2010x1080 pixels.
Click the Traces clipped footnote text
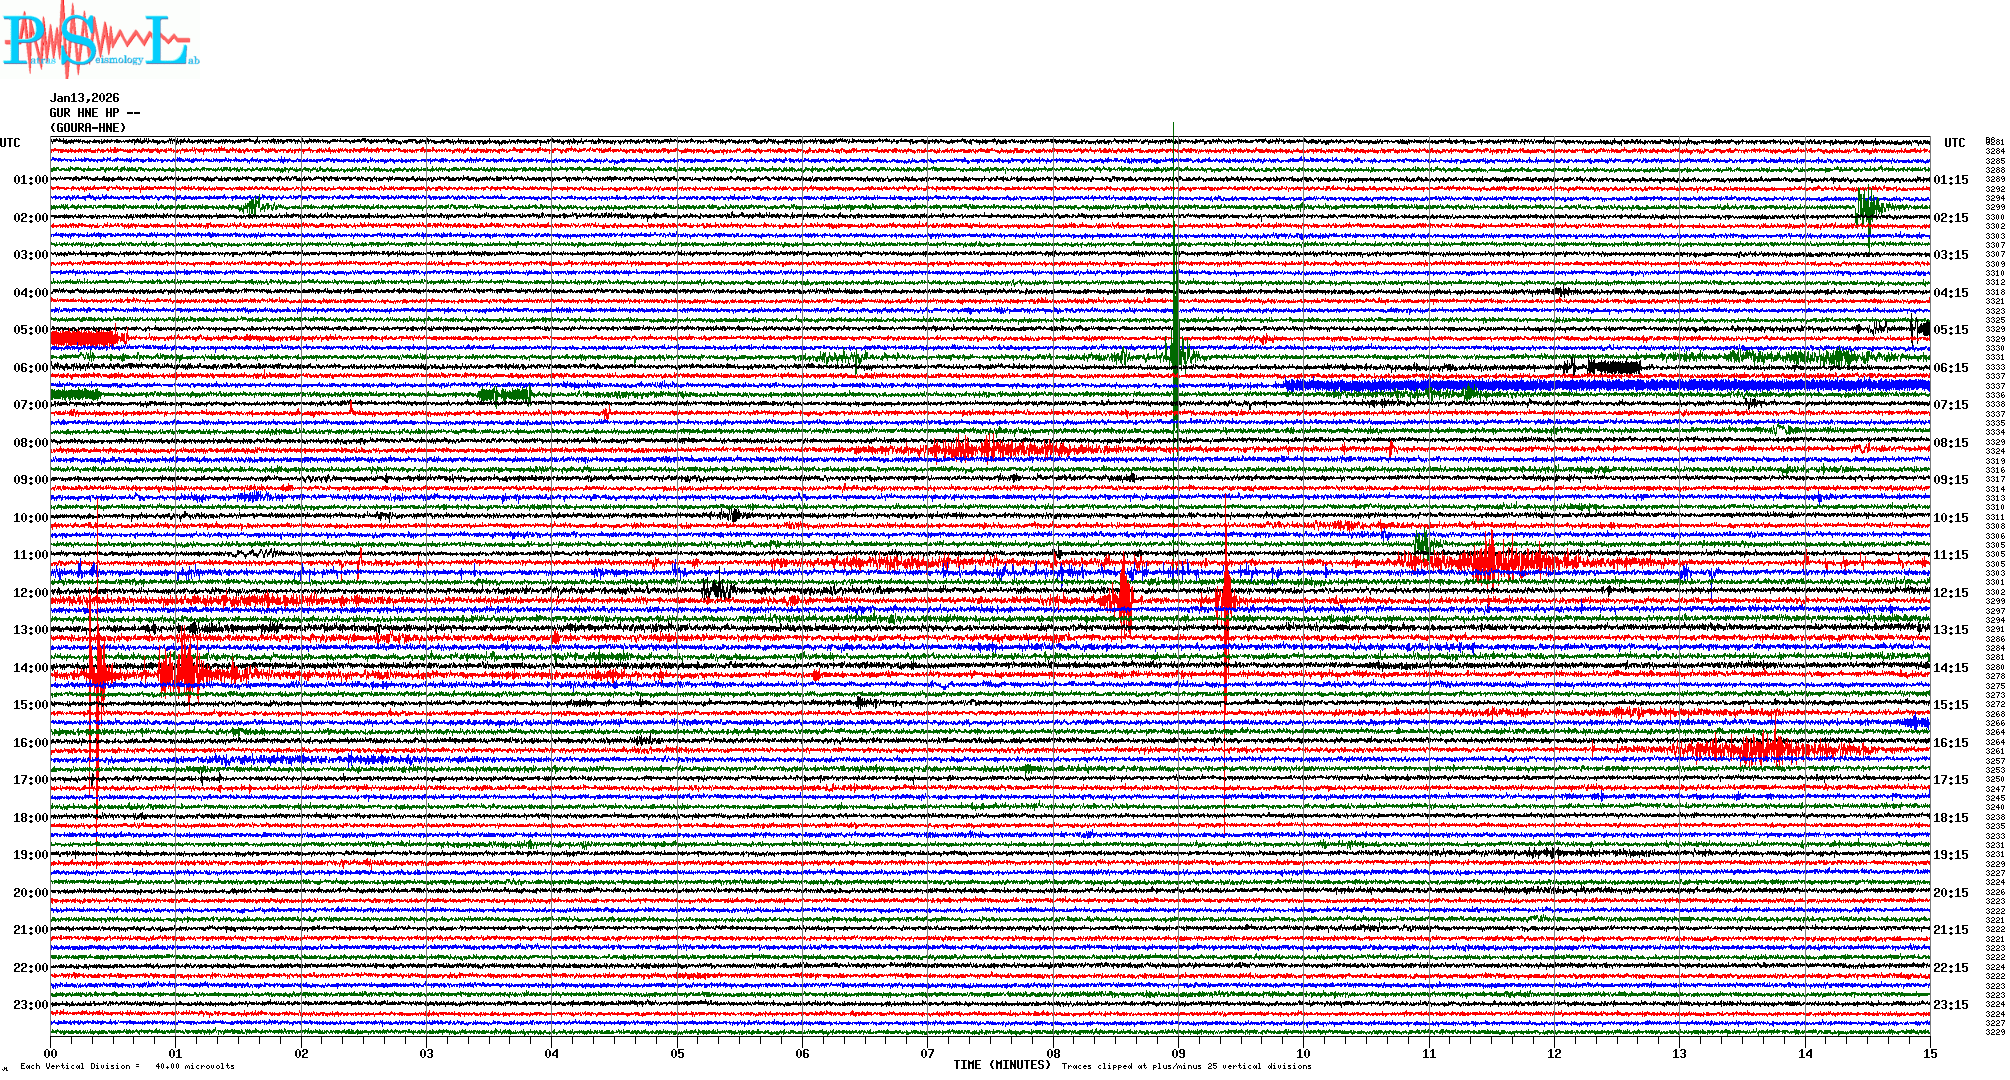point(1186,1067)
